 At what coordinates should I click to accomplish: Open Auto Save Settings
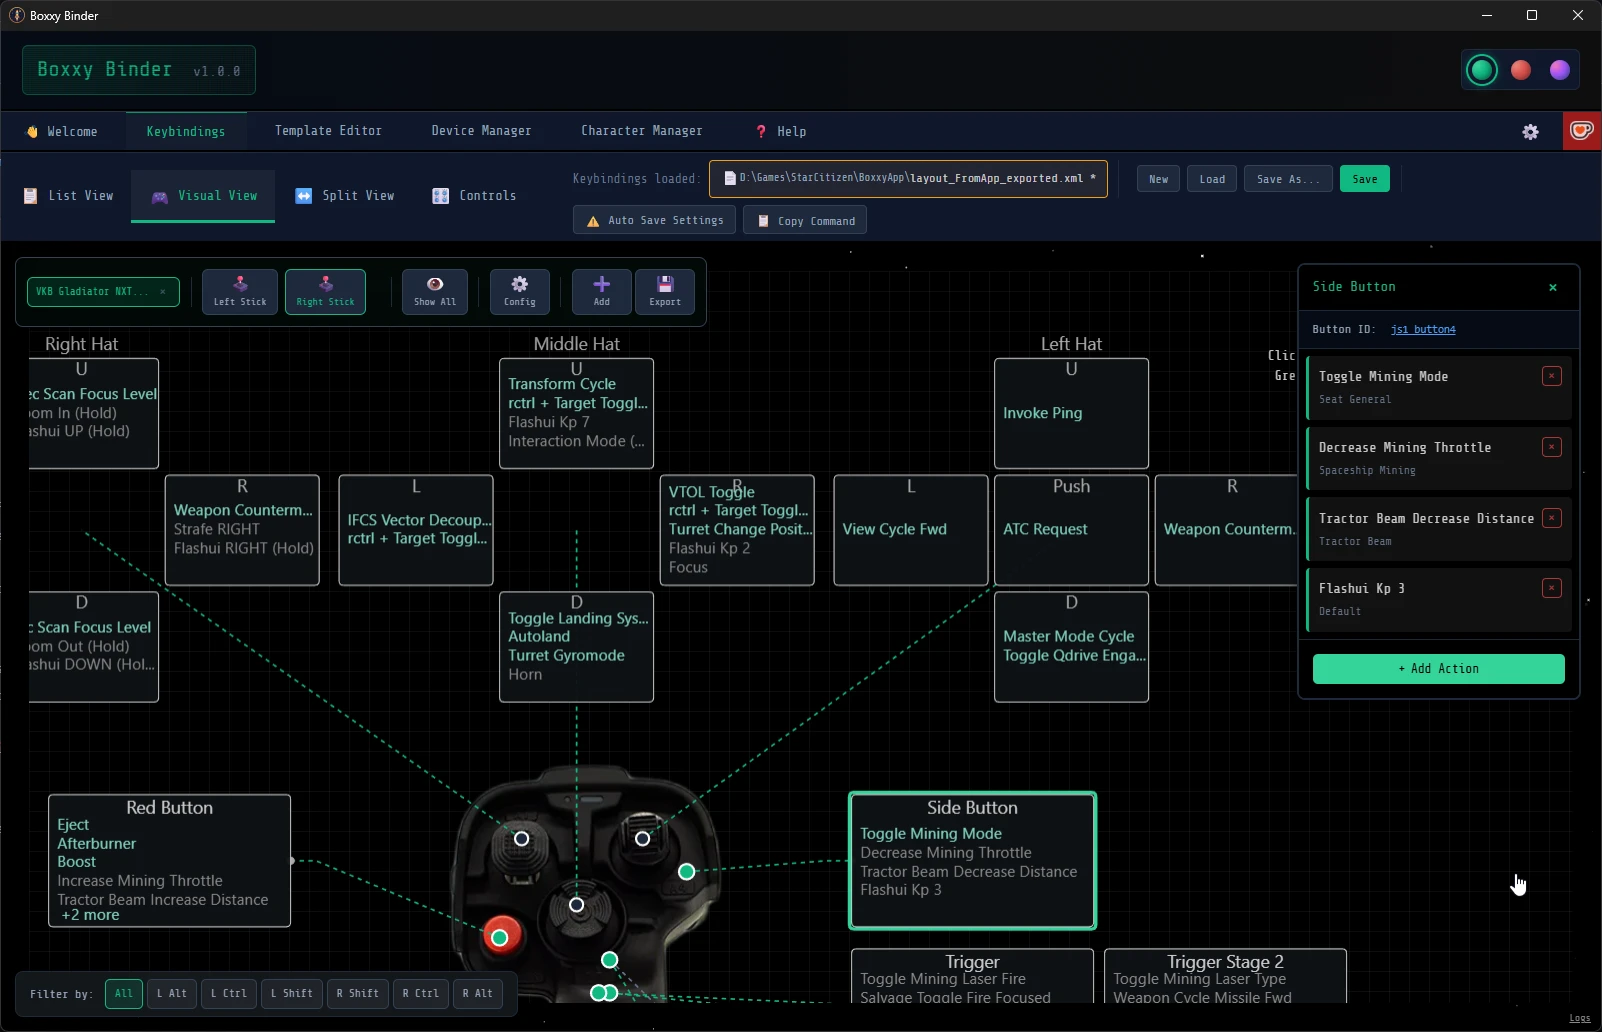pos(655,221)
